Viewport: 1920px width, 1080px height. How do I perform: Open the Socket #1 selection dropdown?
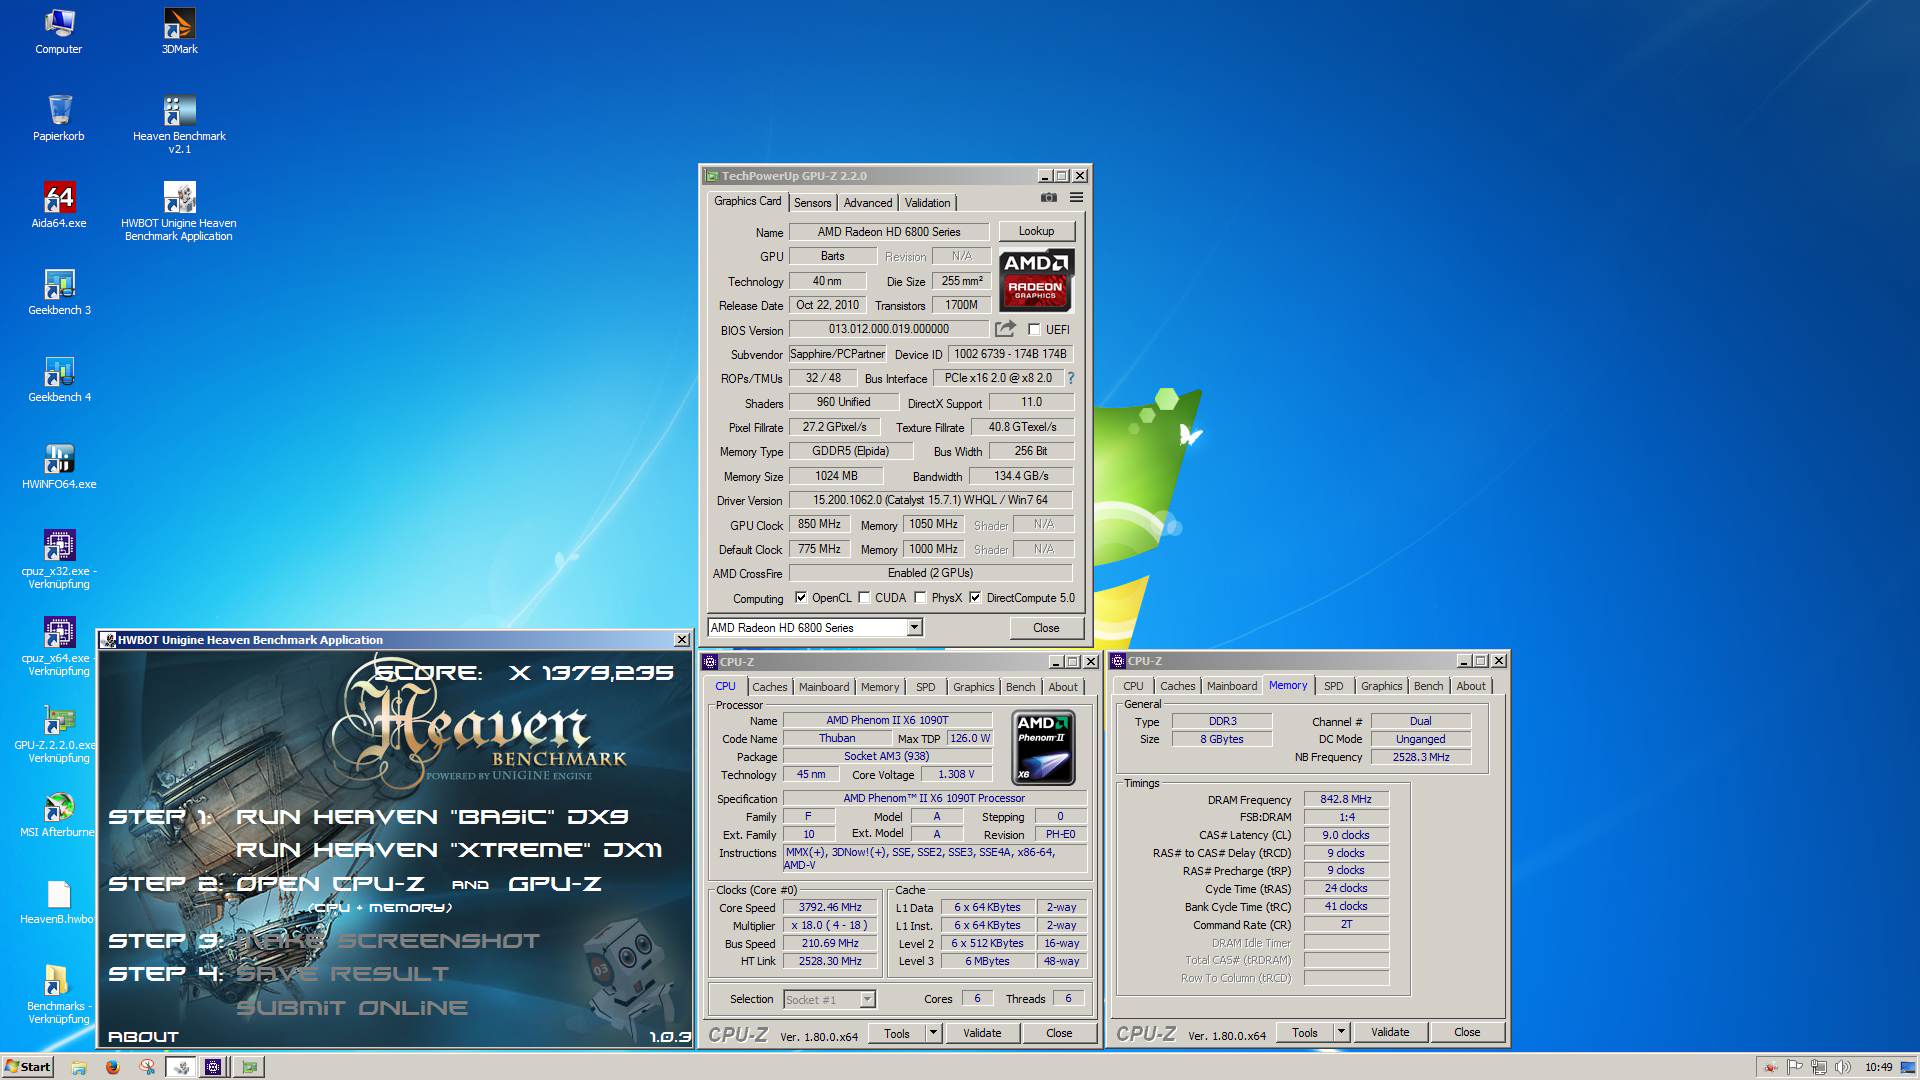coord(867,999)
